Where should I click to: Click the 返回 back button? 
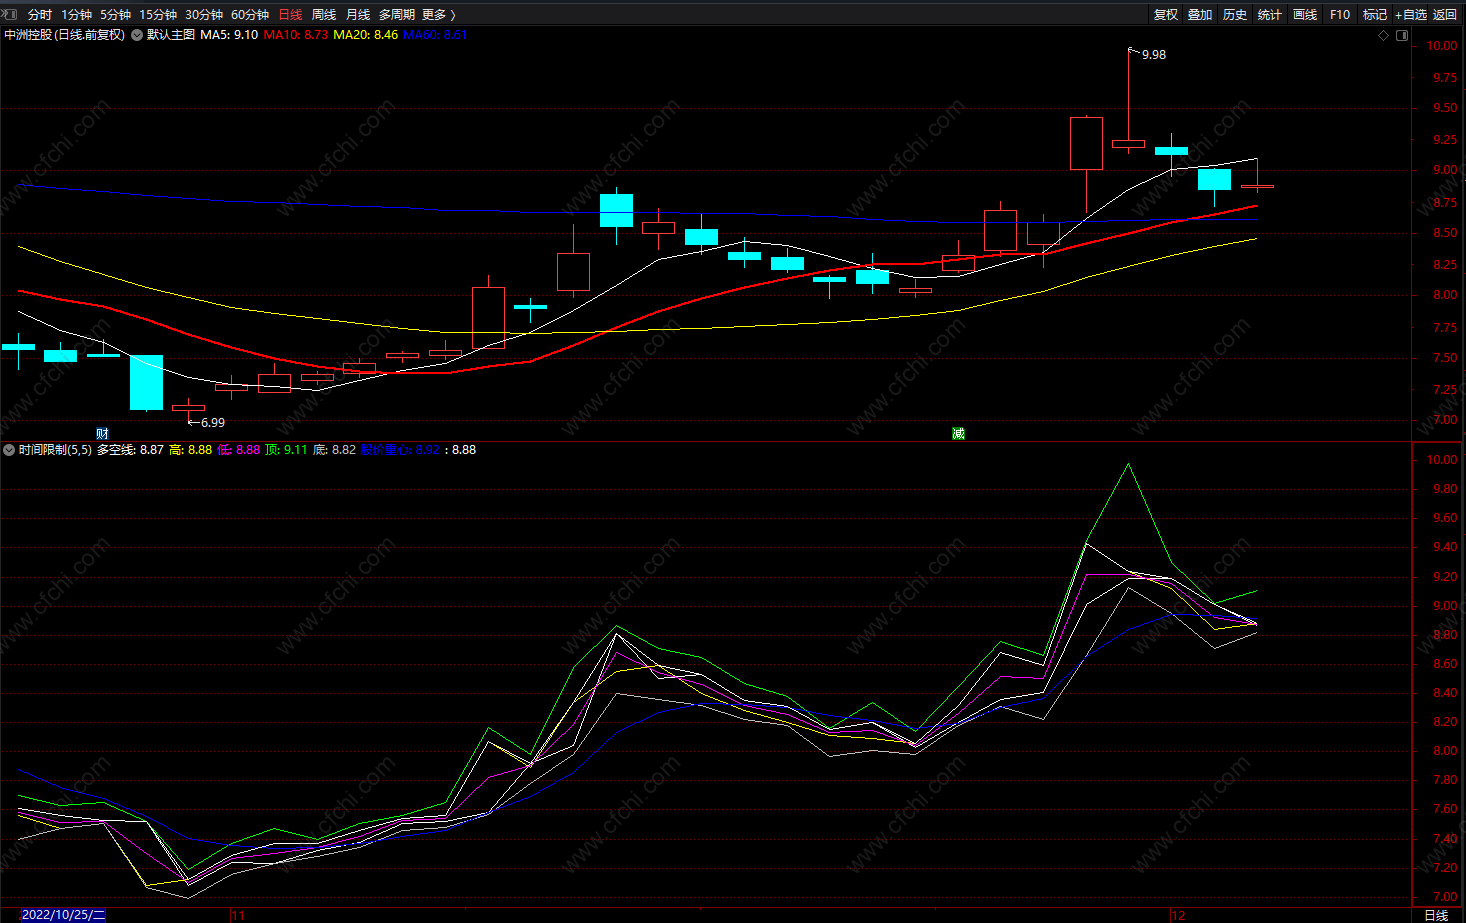(x=1445, y=14)
